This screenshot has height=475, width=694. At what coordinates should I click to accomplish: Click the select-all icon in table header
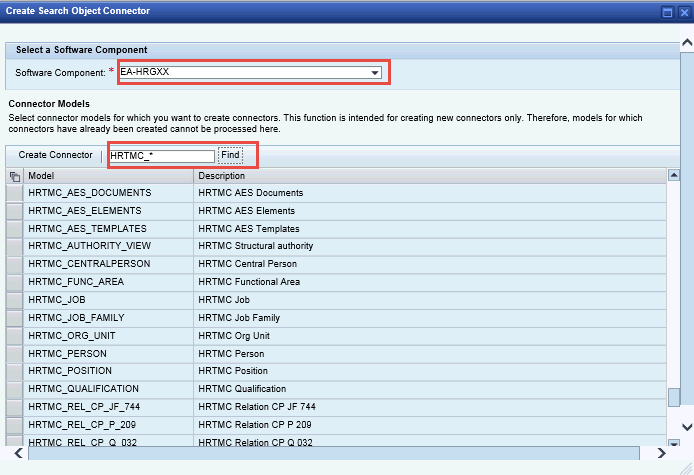point(15,176)
